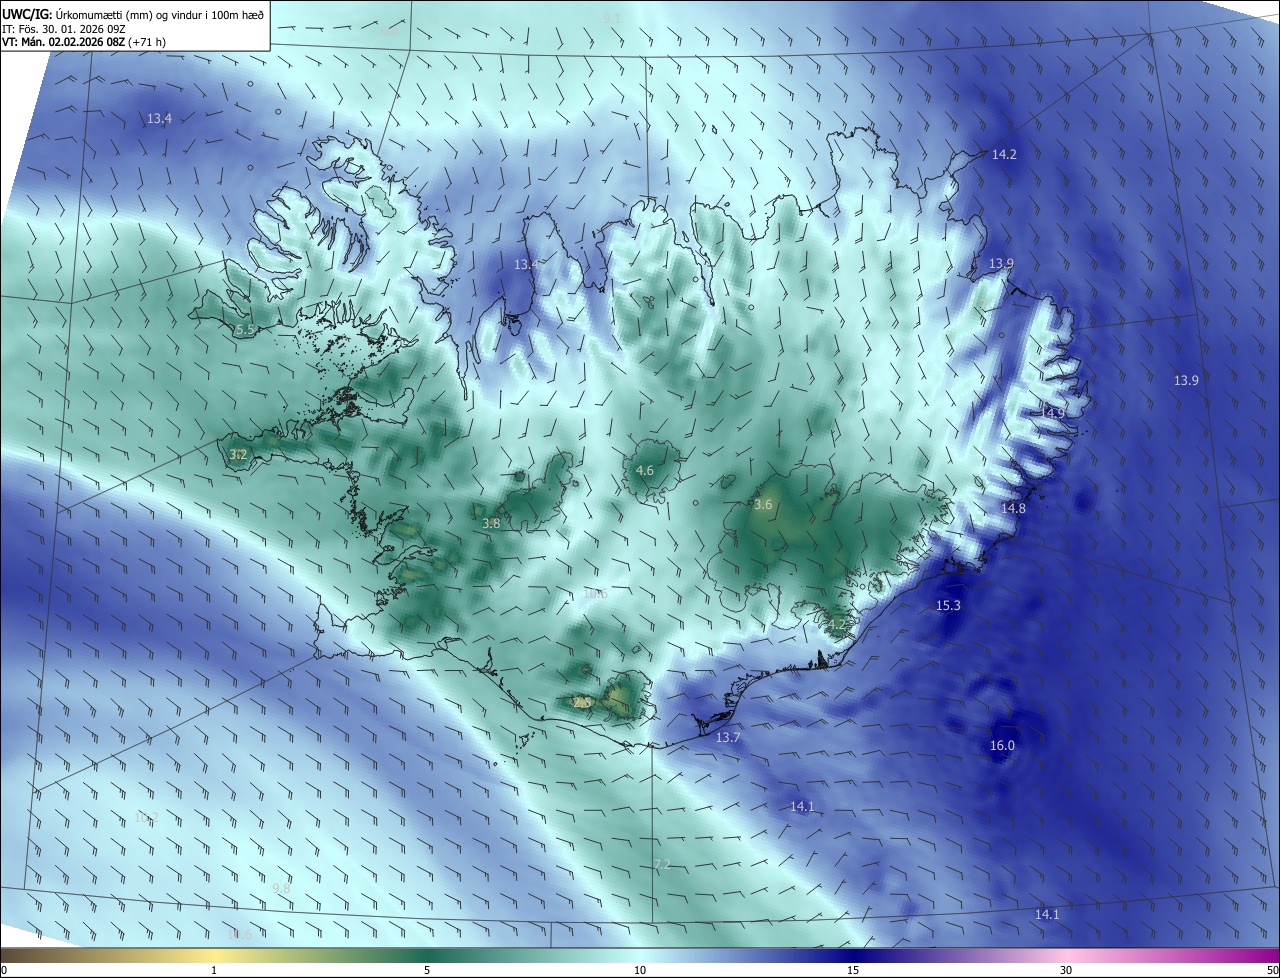The image size is (1280, 978).
Task: Click the 14.9 value in the Eastfjords
Action: coord(1053,413)
